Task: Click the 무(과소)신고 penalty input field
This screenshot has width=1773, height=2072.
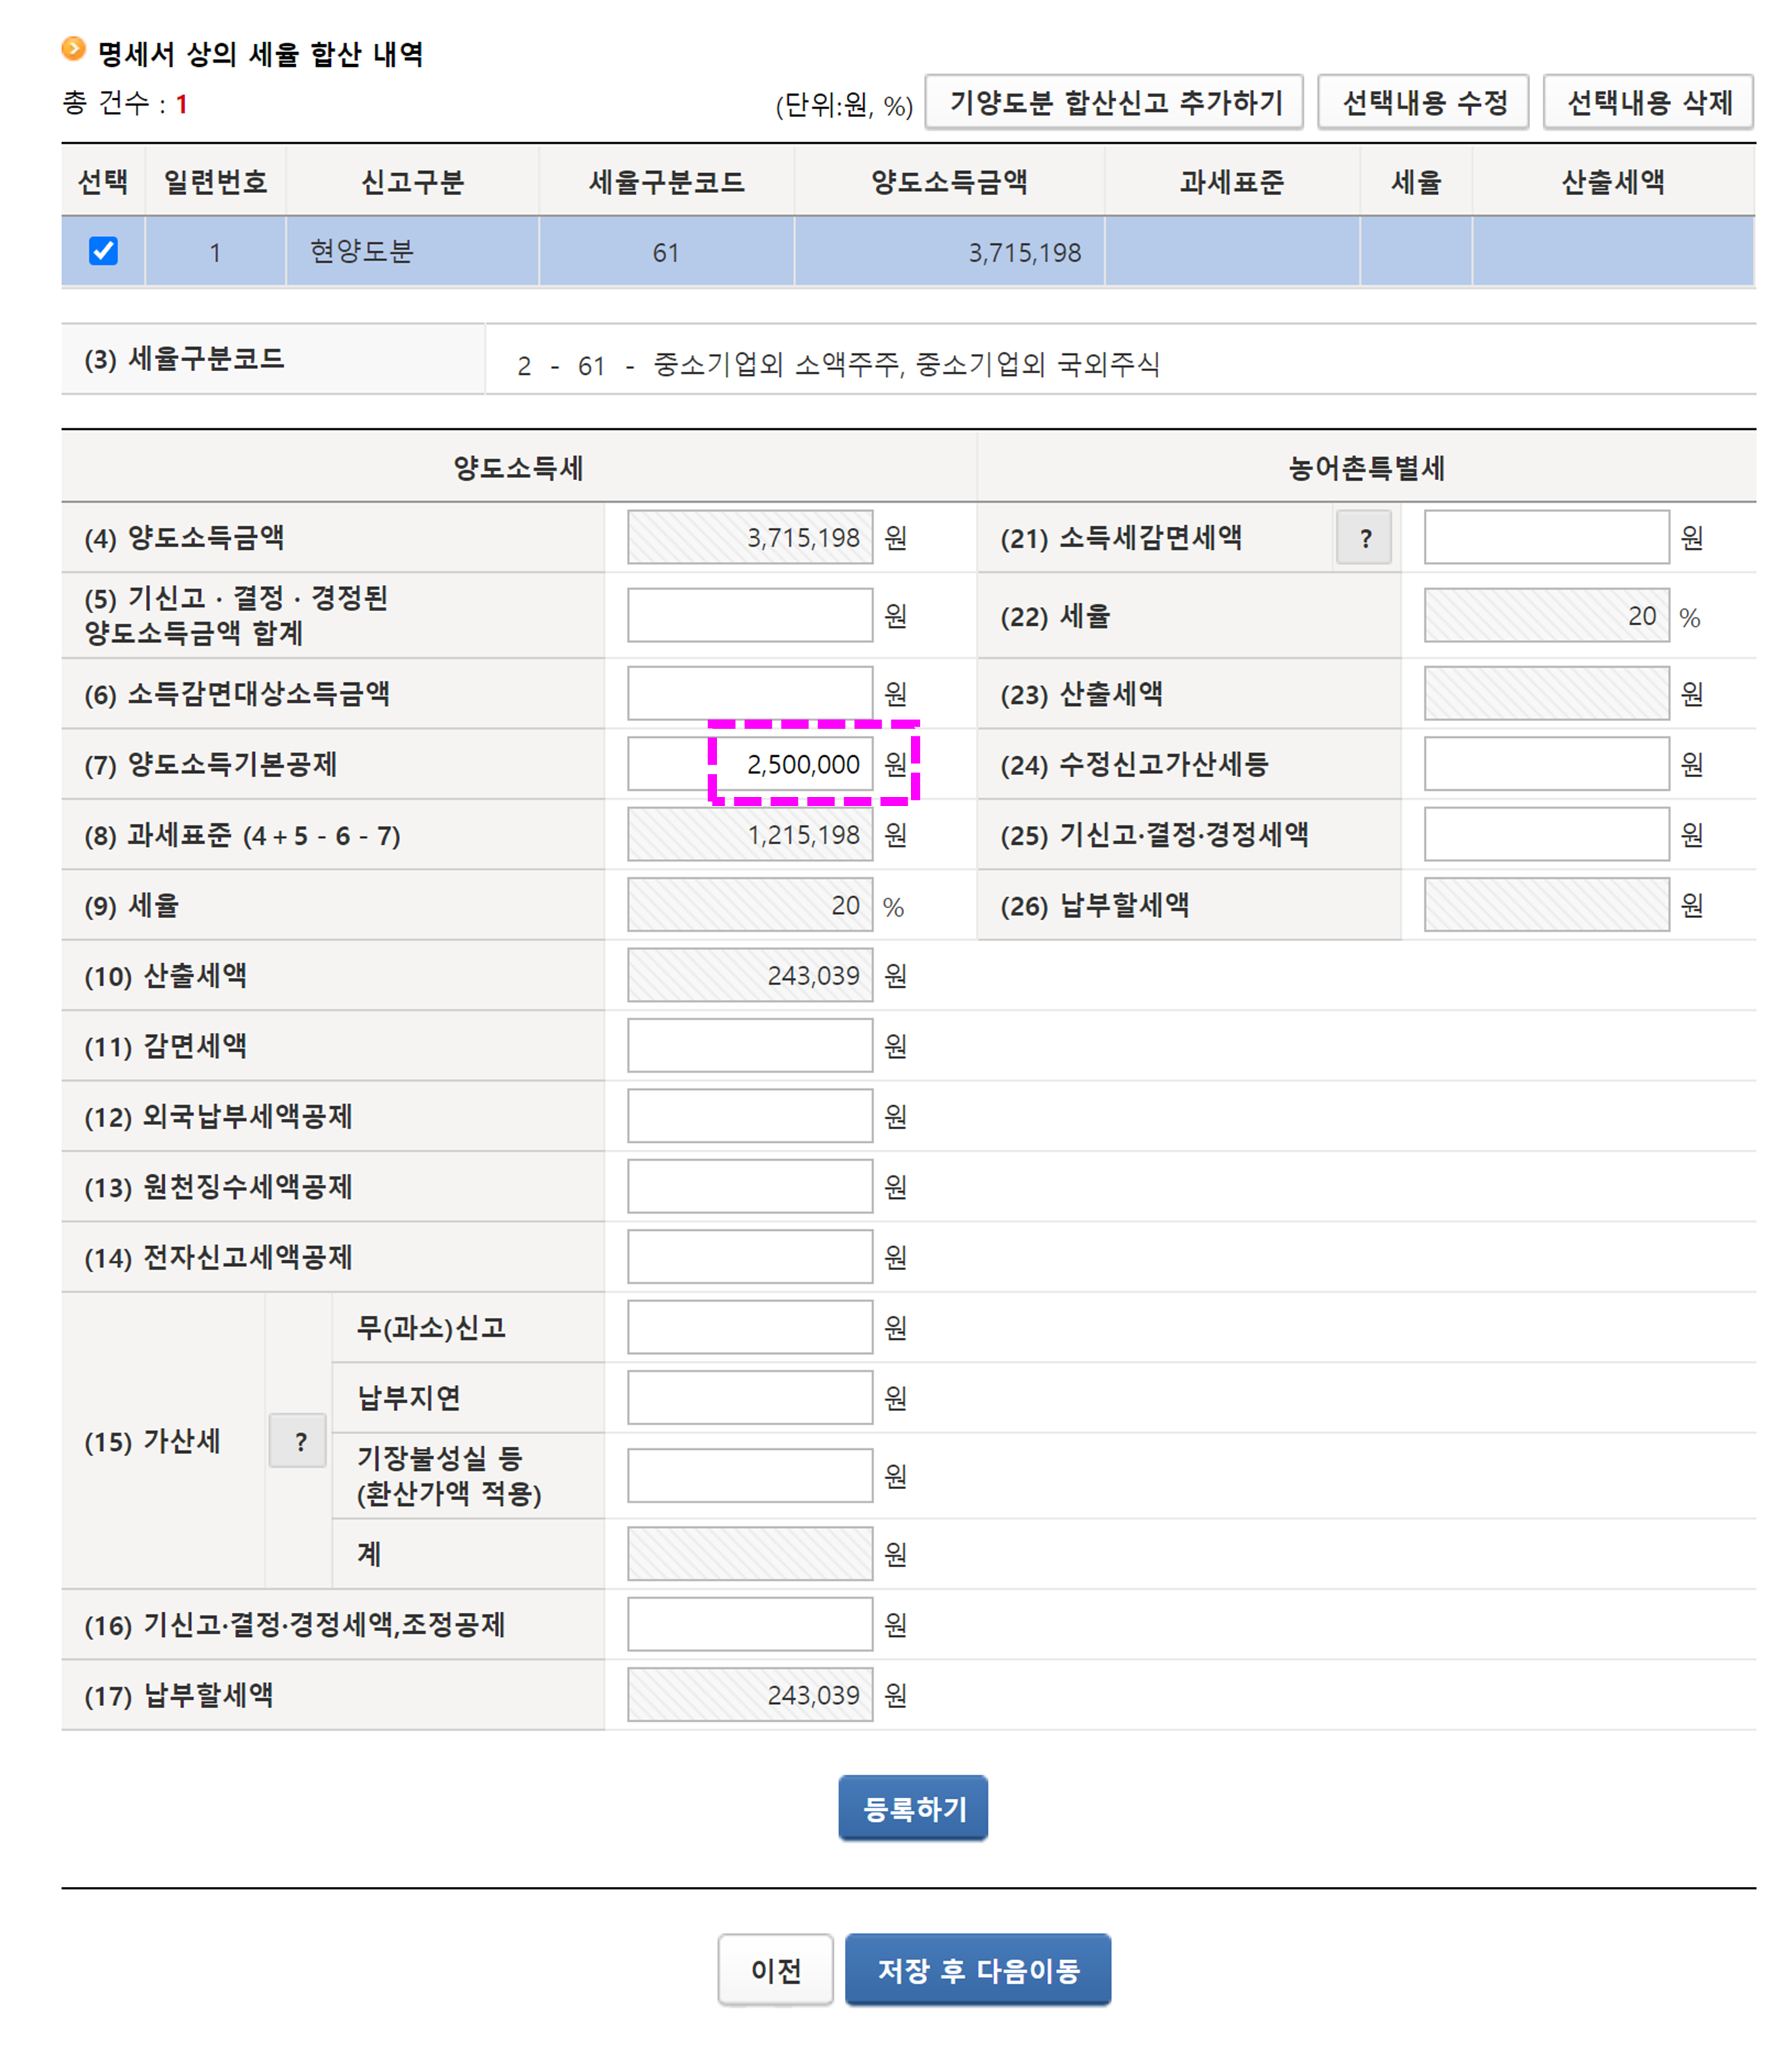Action: pyautogui.click(x=749, y=1327)
